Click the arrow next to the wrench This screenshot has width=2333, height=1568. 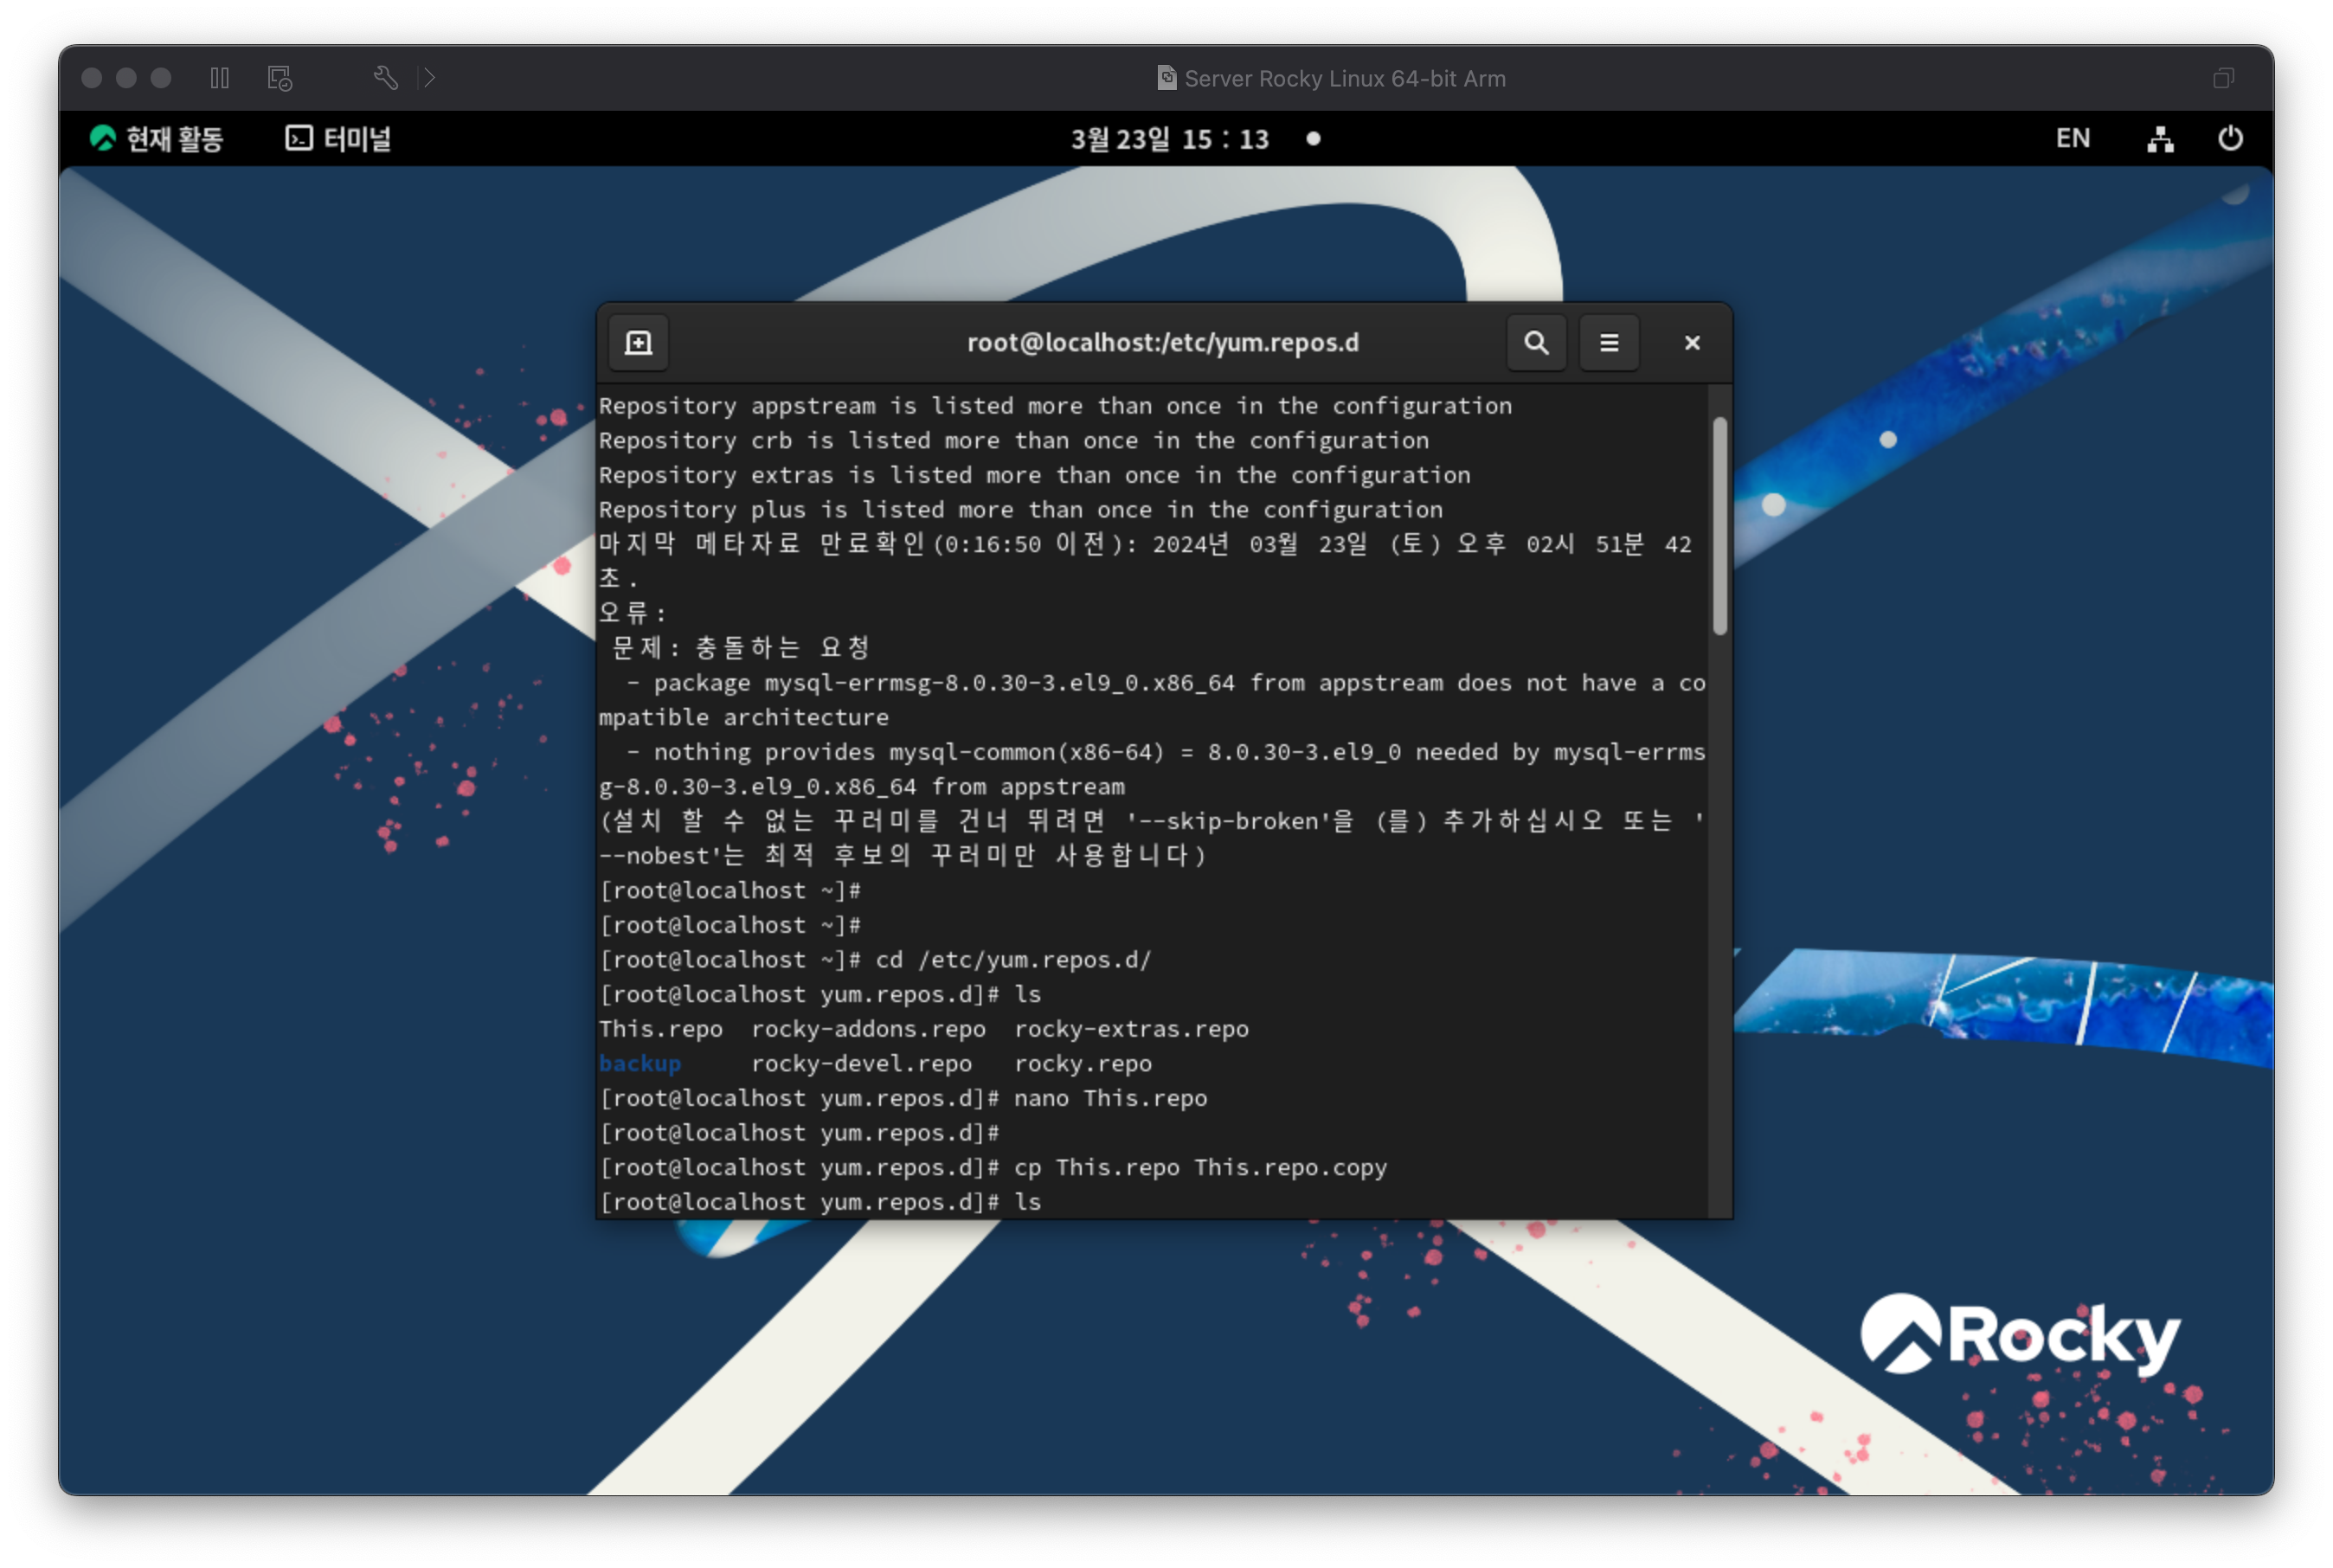[x=429, y=78]
